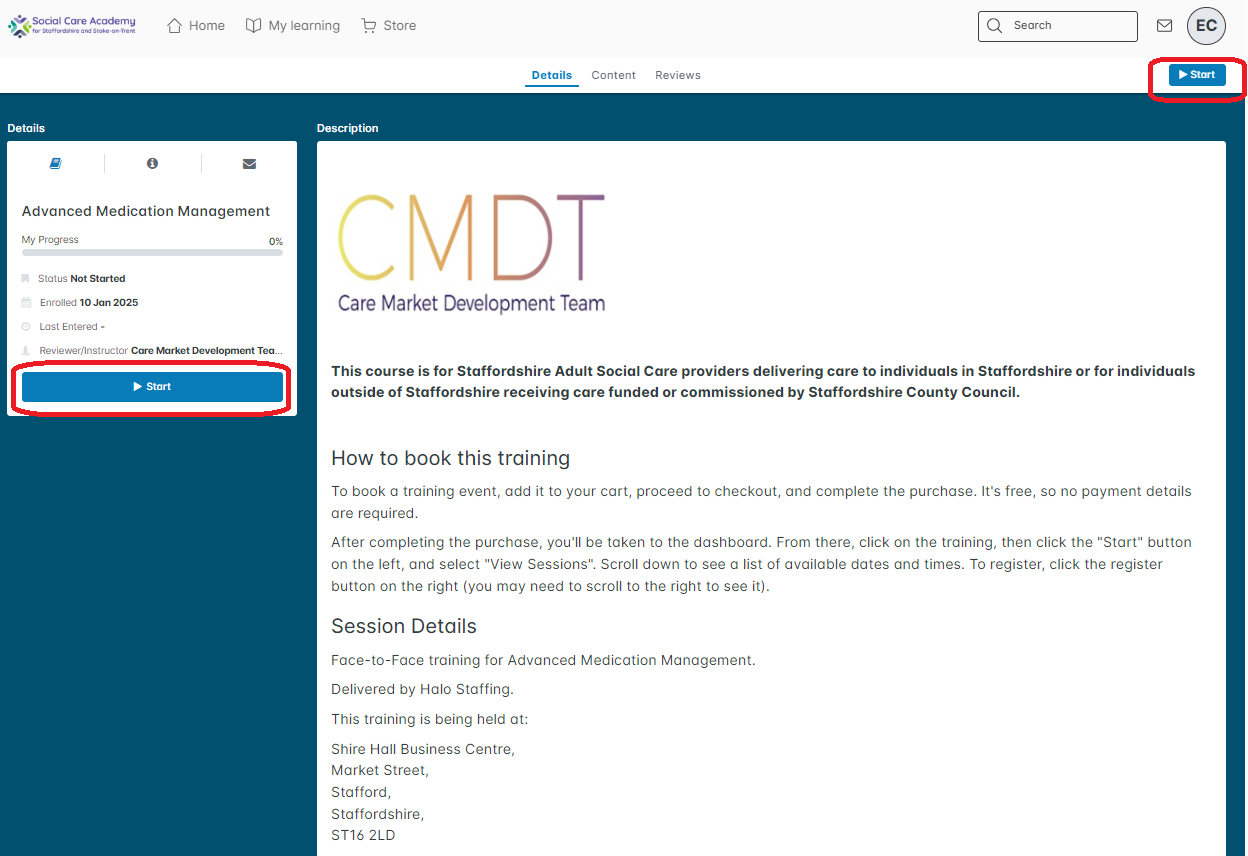Click the How to book this training heading

click(x=450, y=458)
